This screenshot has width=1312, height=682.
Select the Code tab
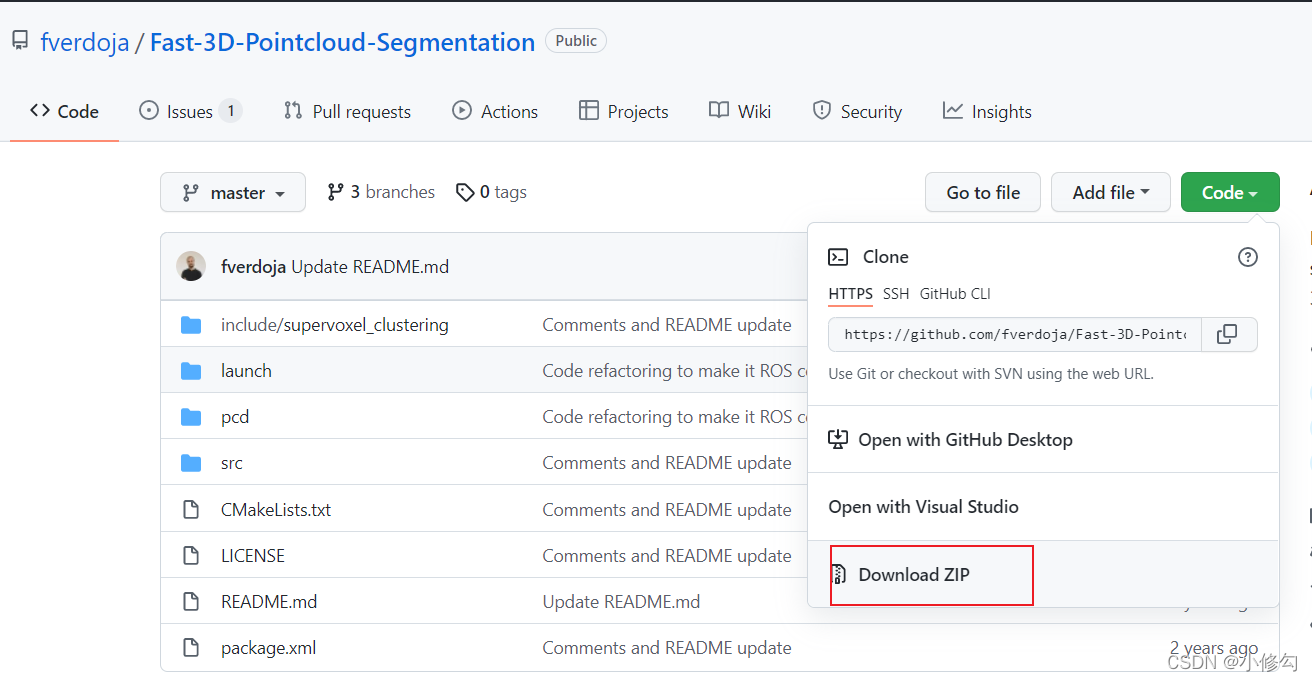(64, 112)
